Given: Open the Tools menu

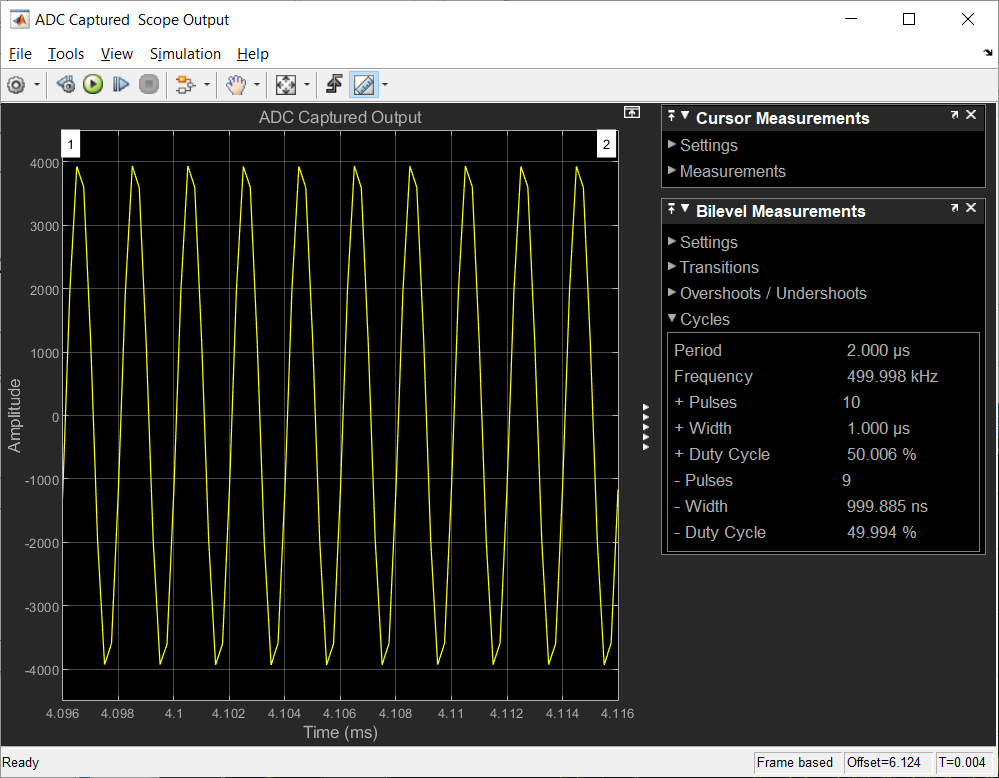Looking at the screenshot, I should point(66,54).
